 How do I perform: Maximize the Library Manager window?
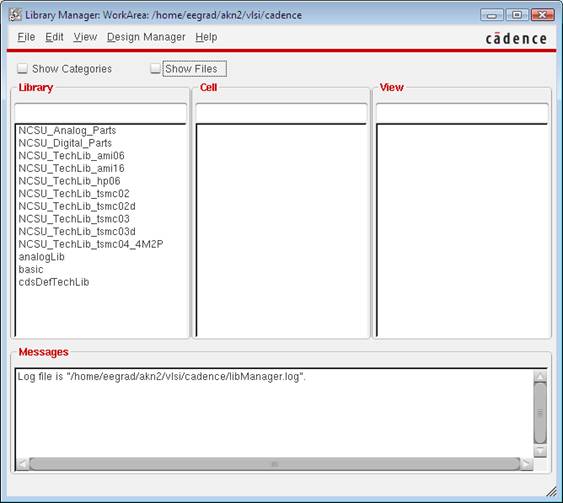click(x=517, y=15)
